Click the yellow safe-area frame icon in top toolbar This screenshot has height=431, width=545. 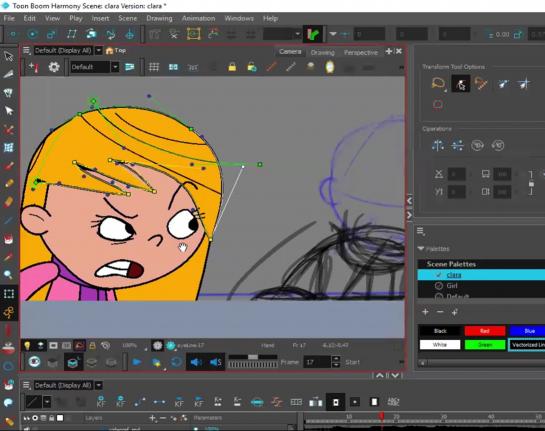[194, 34]
